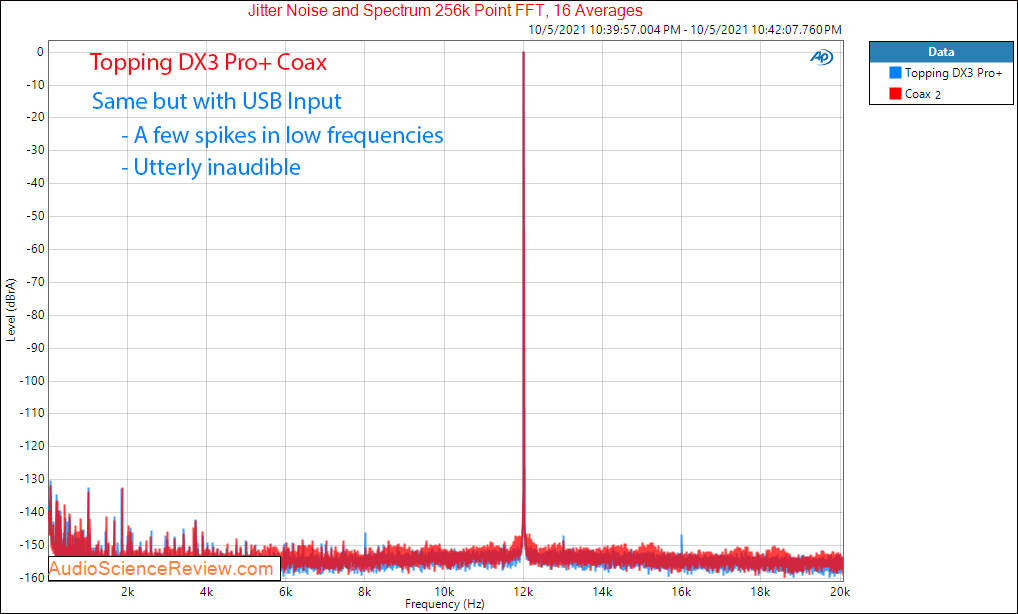
Task: Click the 'A few spikes in low frequencies' note
Action: click(282, 135)
